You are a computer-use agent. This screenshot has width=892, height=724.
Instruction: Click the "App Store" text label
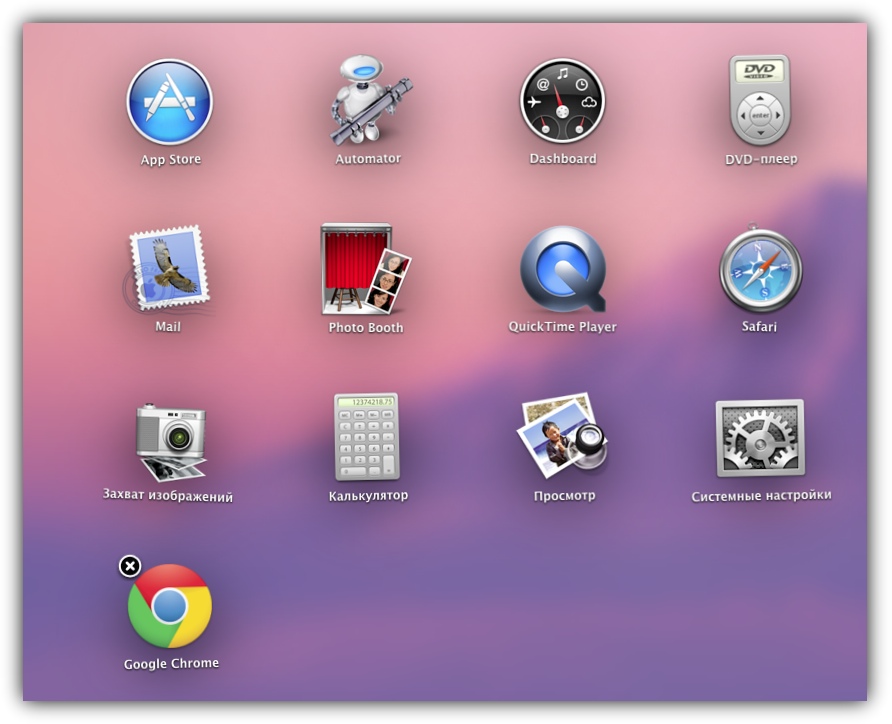(x=171, y=159)
